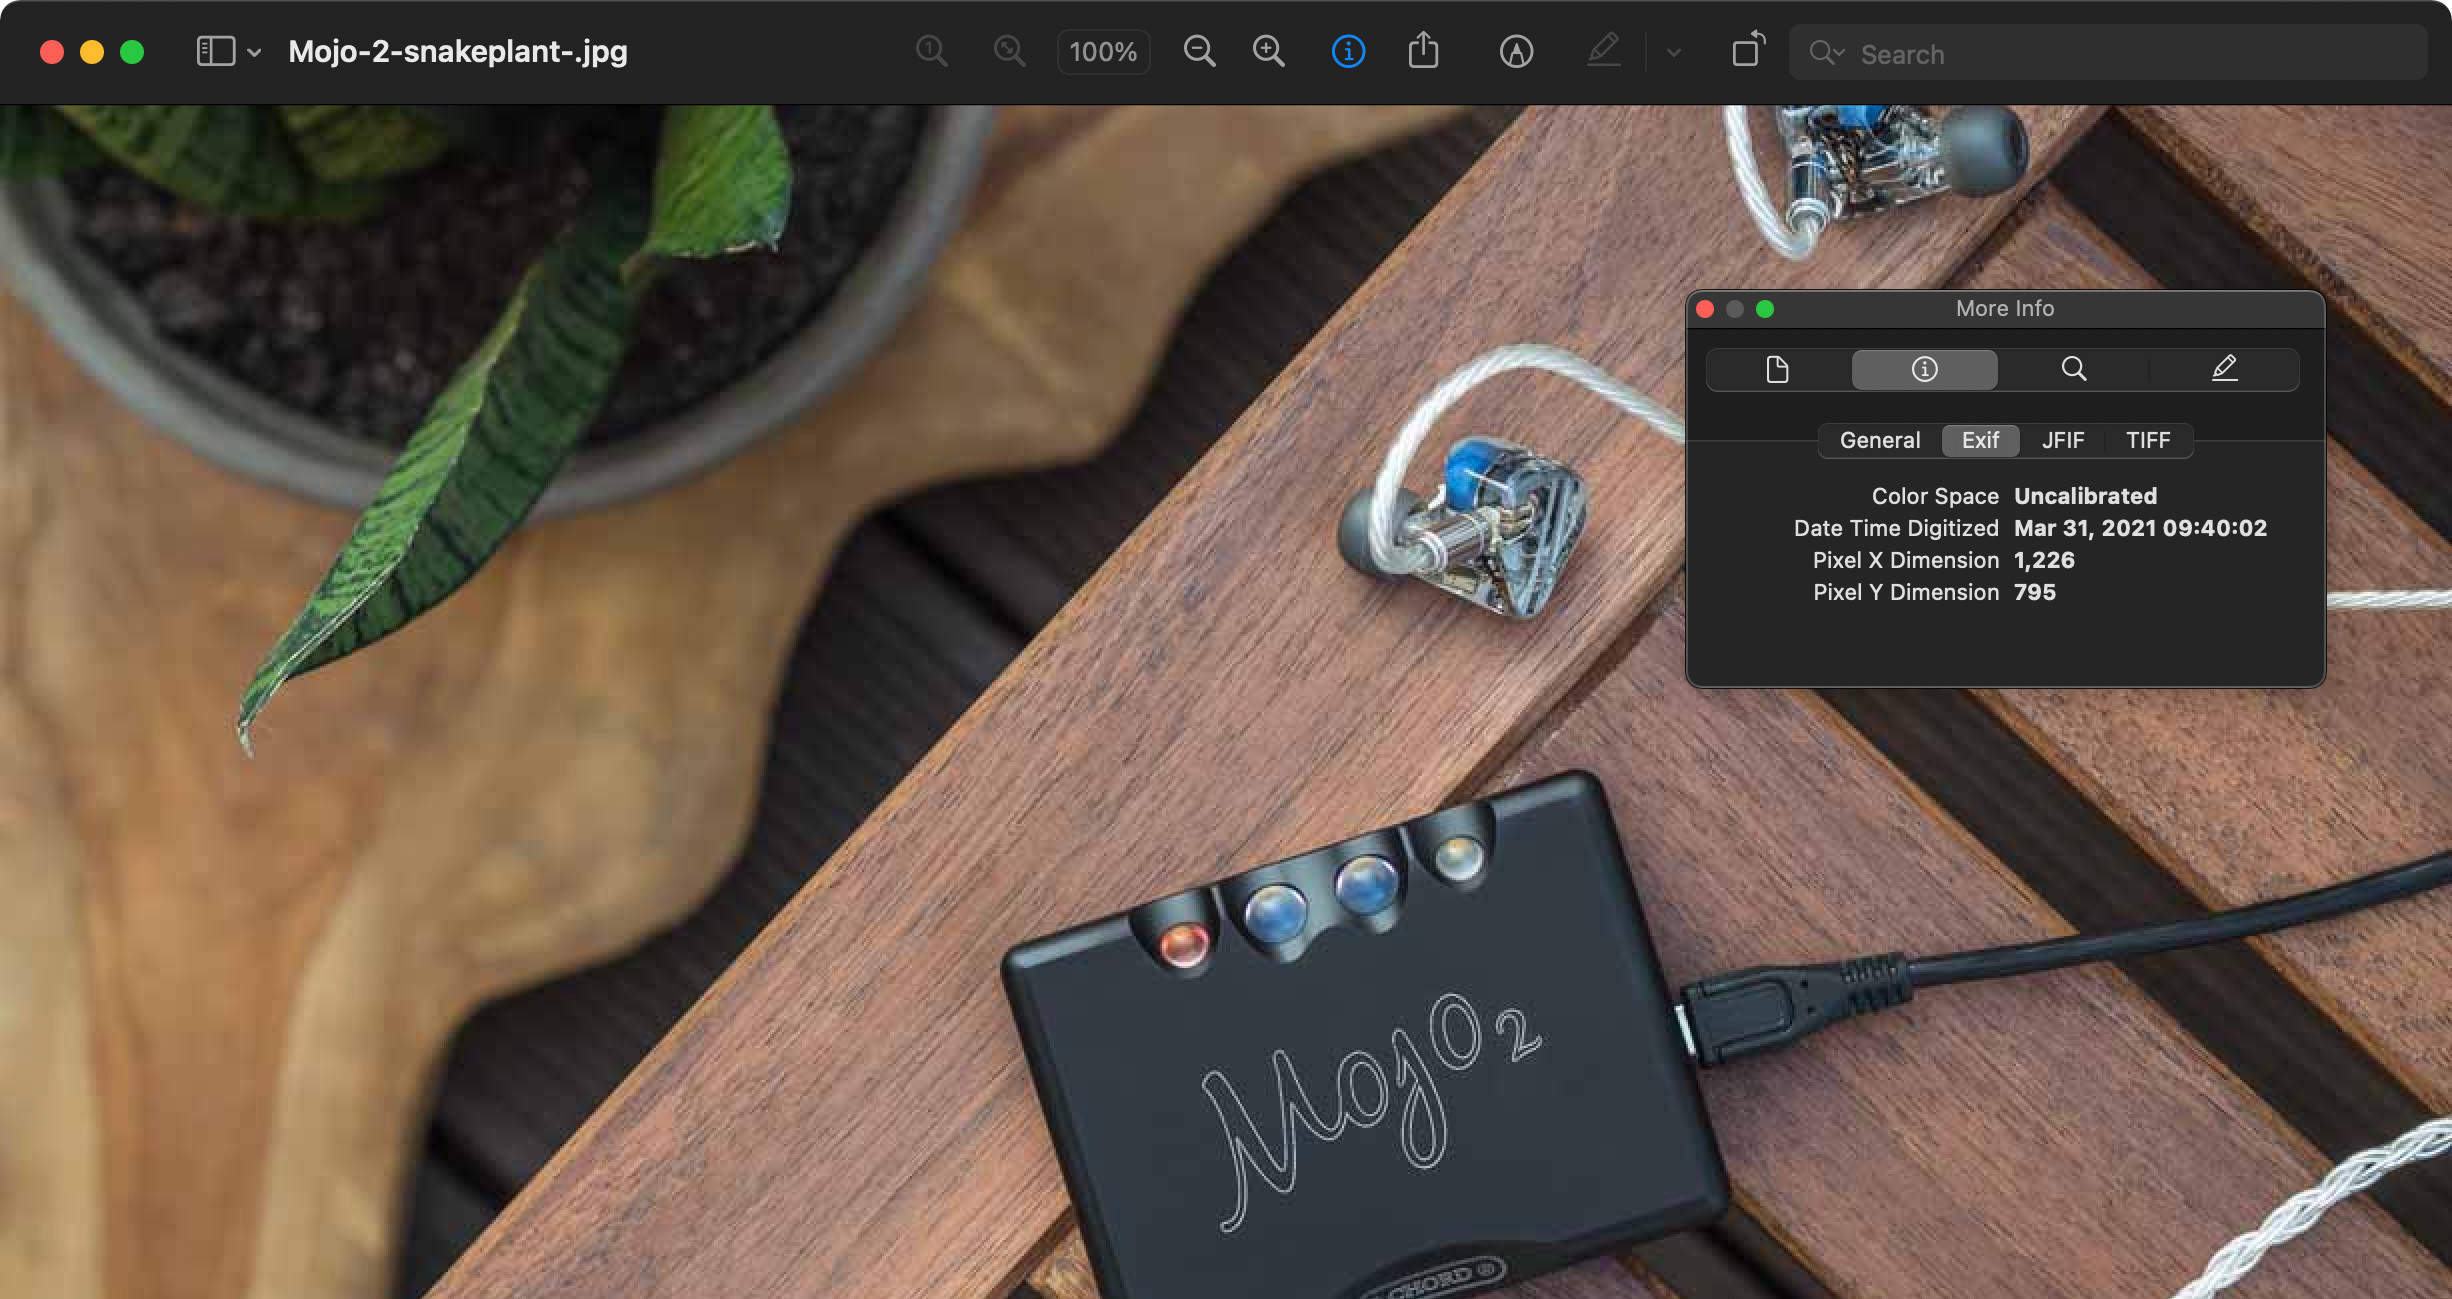
Task: Click the green zoom button of More Info
Action: tap(1765, 309)
